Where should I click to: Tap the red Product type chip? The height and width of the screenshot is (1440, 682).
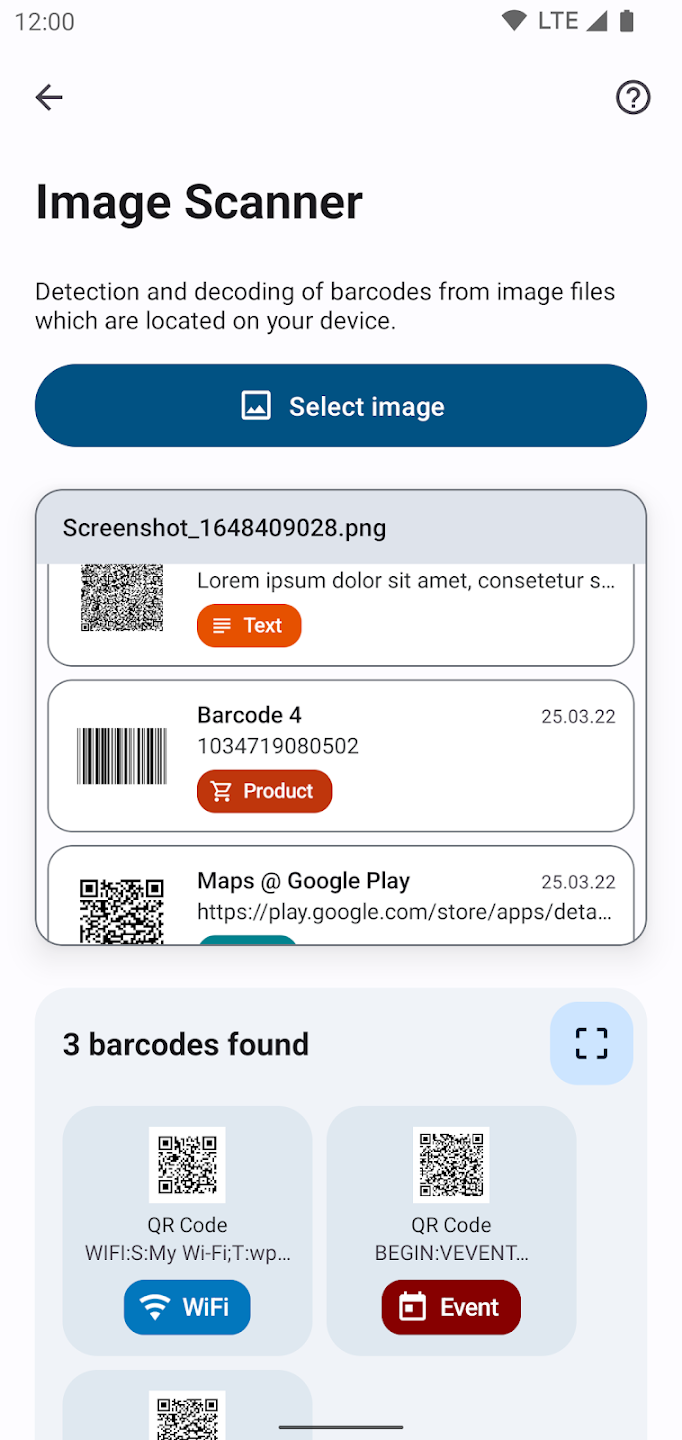coord(264,791)
